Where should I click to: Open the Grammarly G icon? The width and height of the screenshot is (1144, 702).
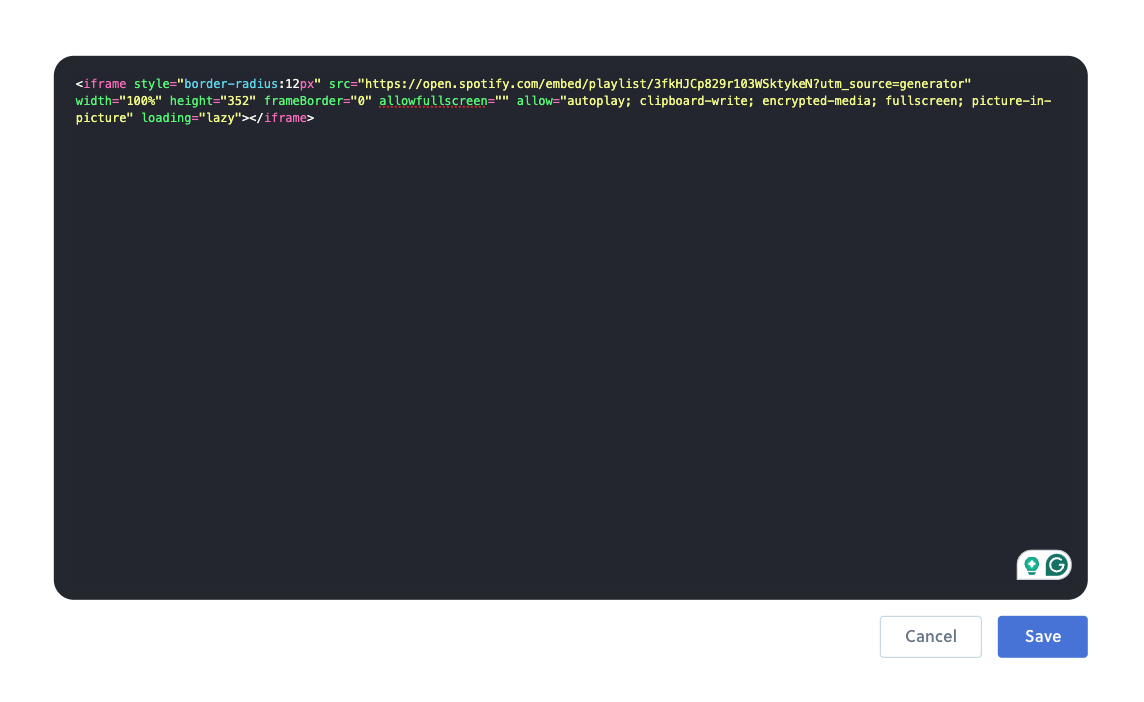pos(1056,565)
